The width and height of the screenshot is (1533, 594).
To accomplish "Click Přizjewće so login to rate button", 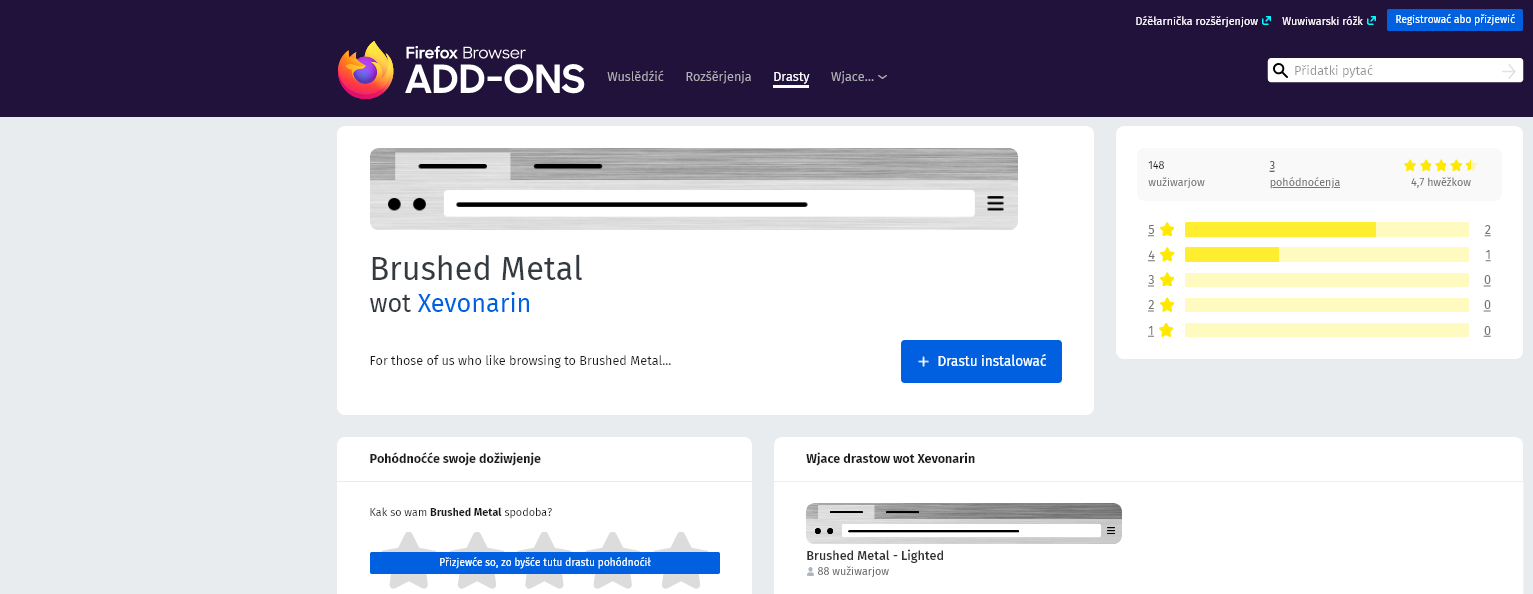I will 545,563.
